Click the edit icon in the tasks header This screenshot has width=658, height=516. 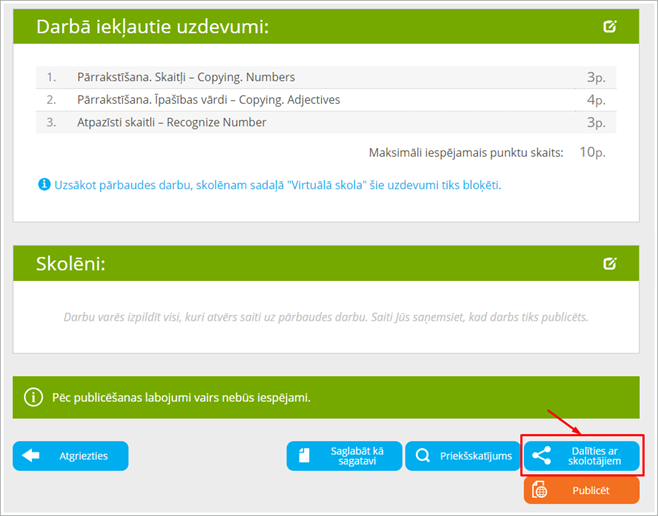610,27
